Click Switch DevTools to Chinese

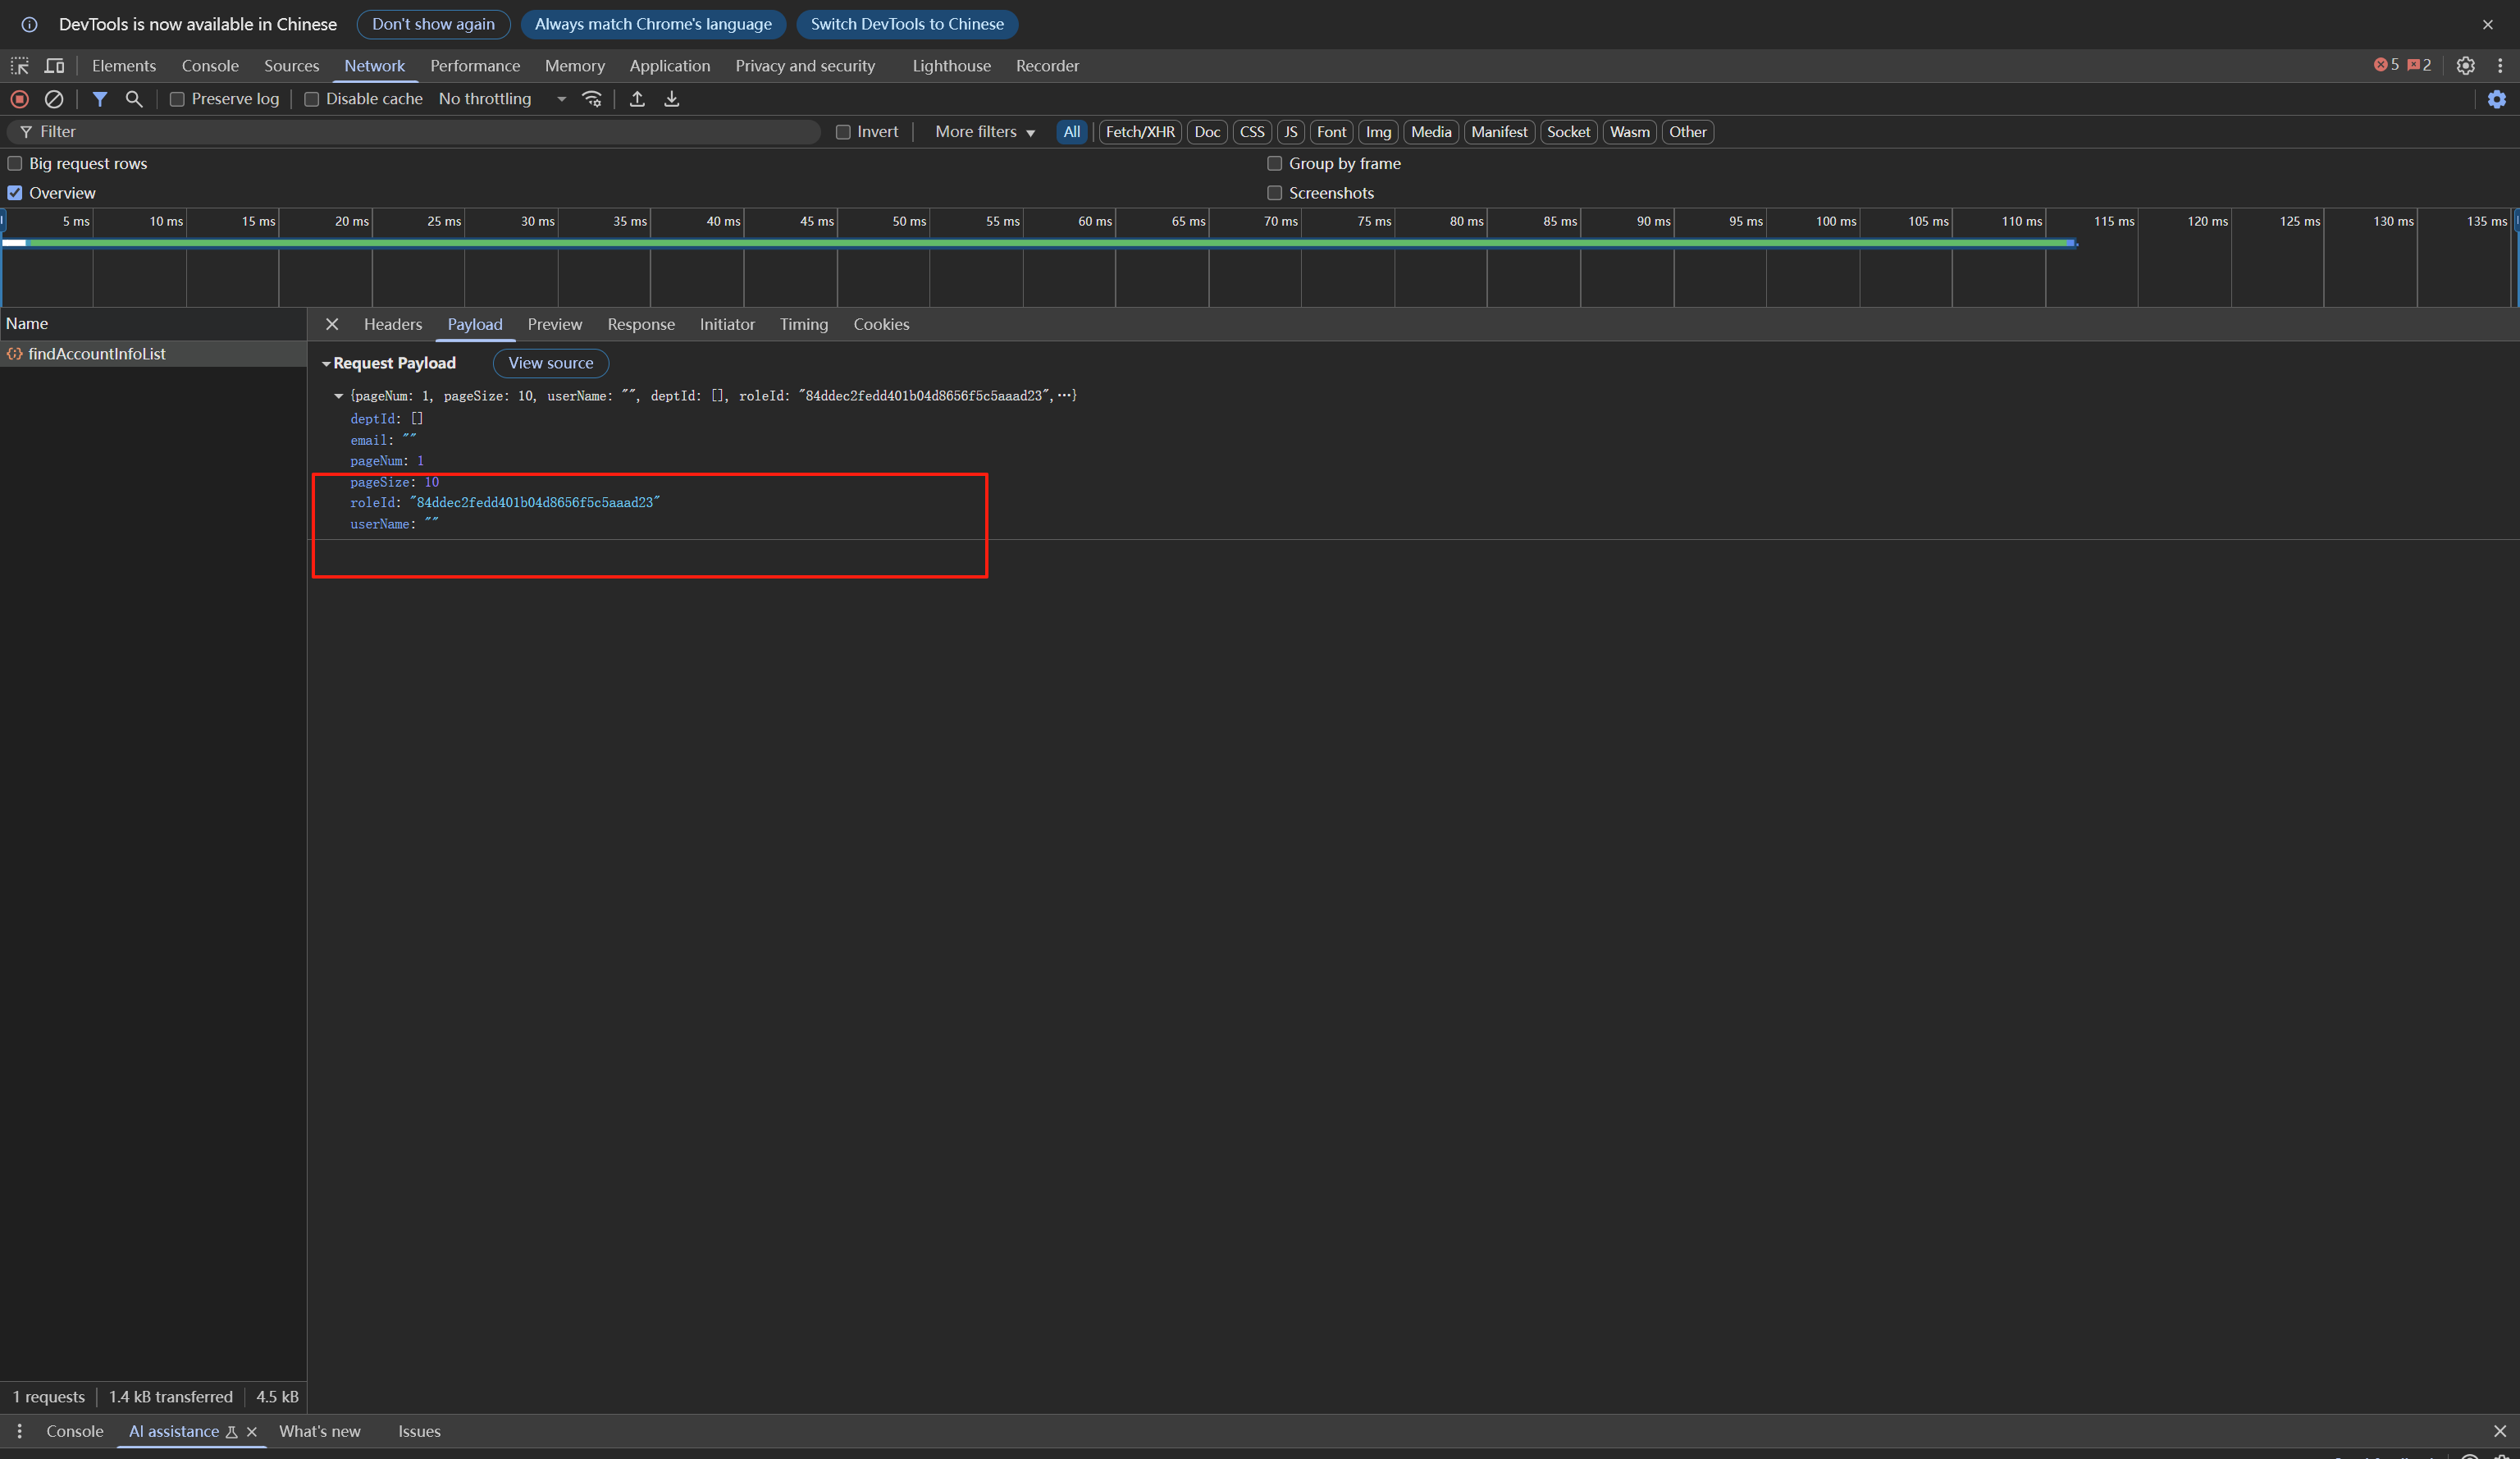[x=906, y=24]
